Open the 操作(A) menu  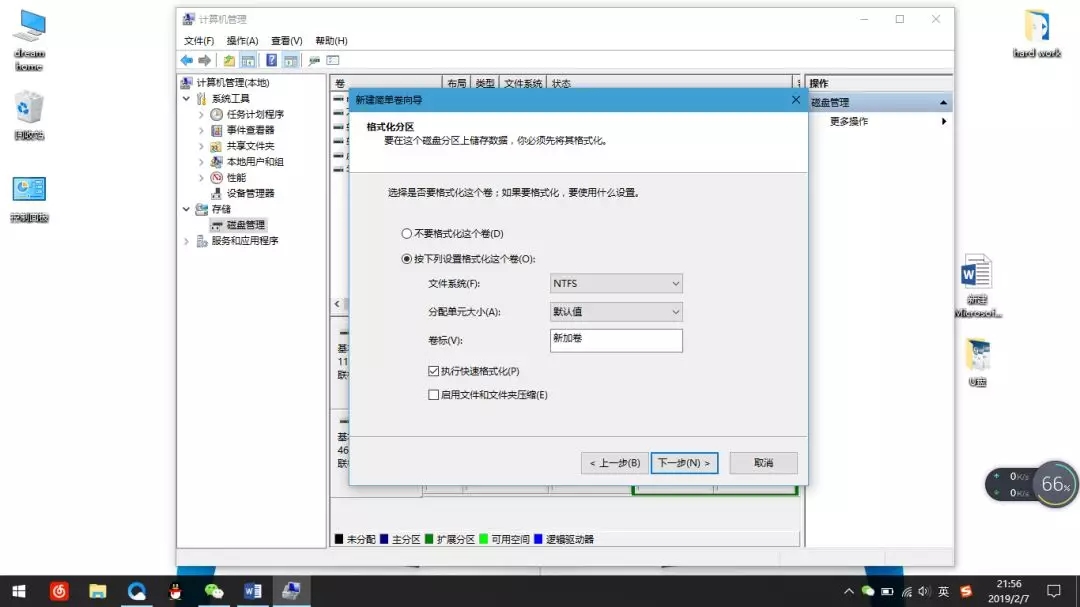pos(240,40)
